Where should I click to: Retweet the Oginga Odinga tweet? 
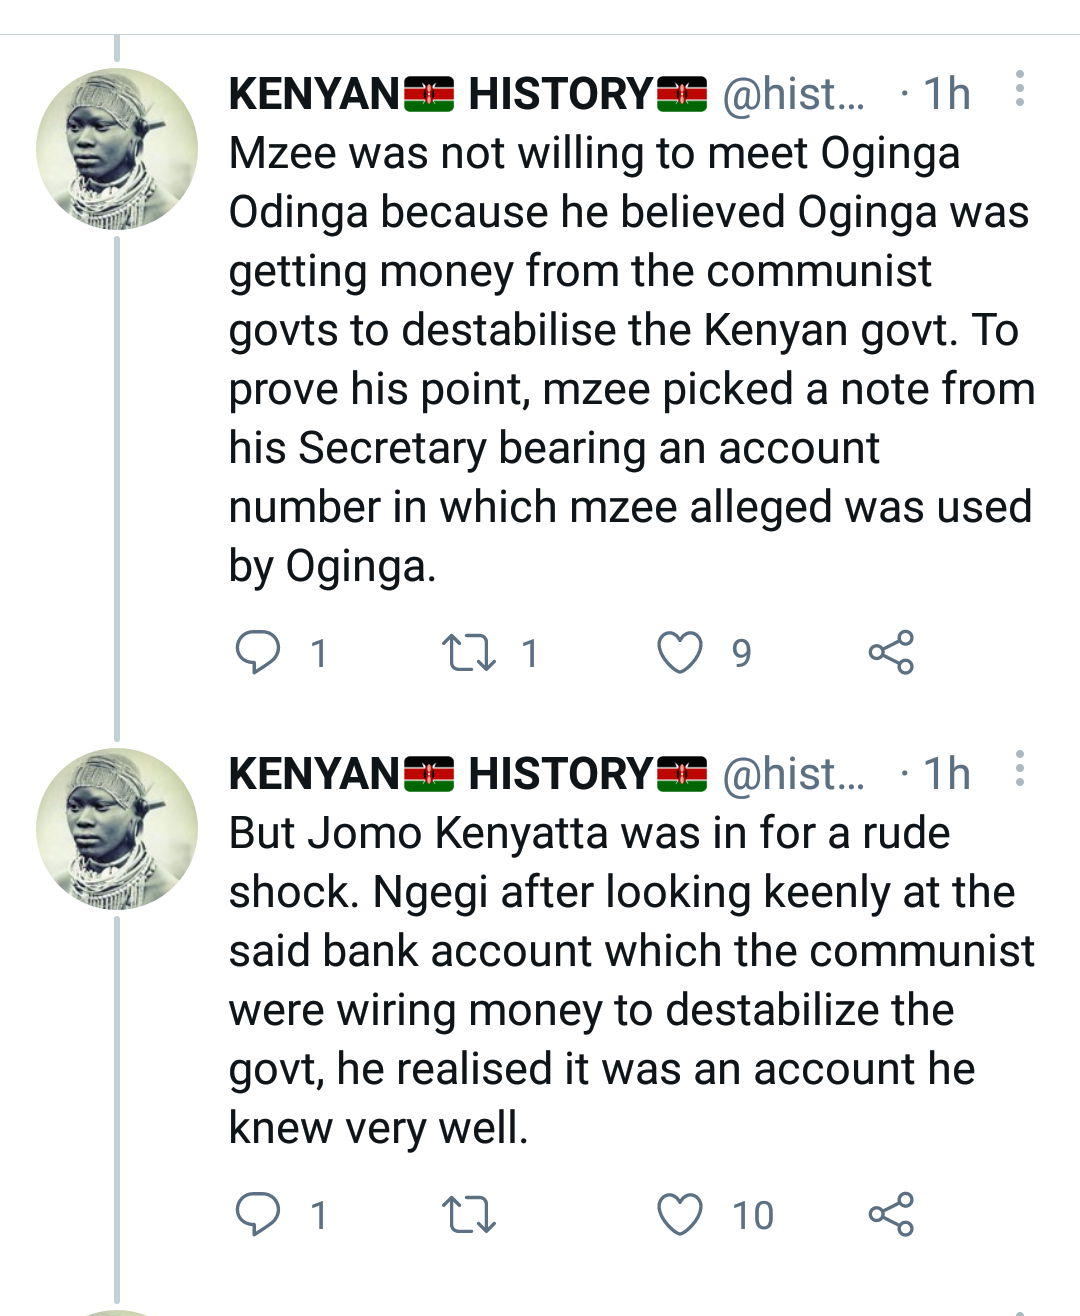click(469, 653)
